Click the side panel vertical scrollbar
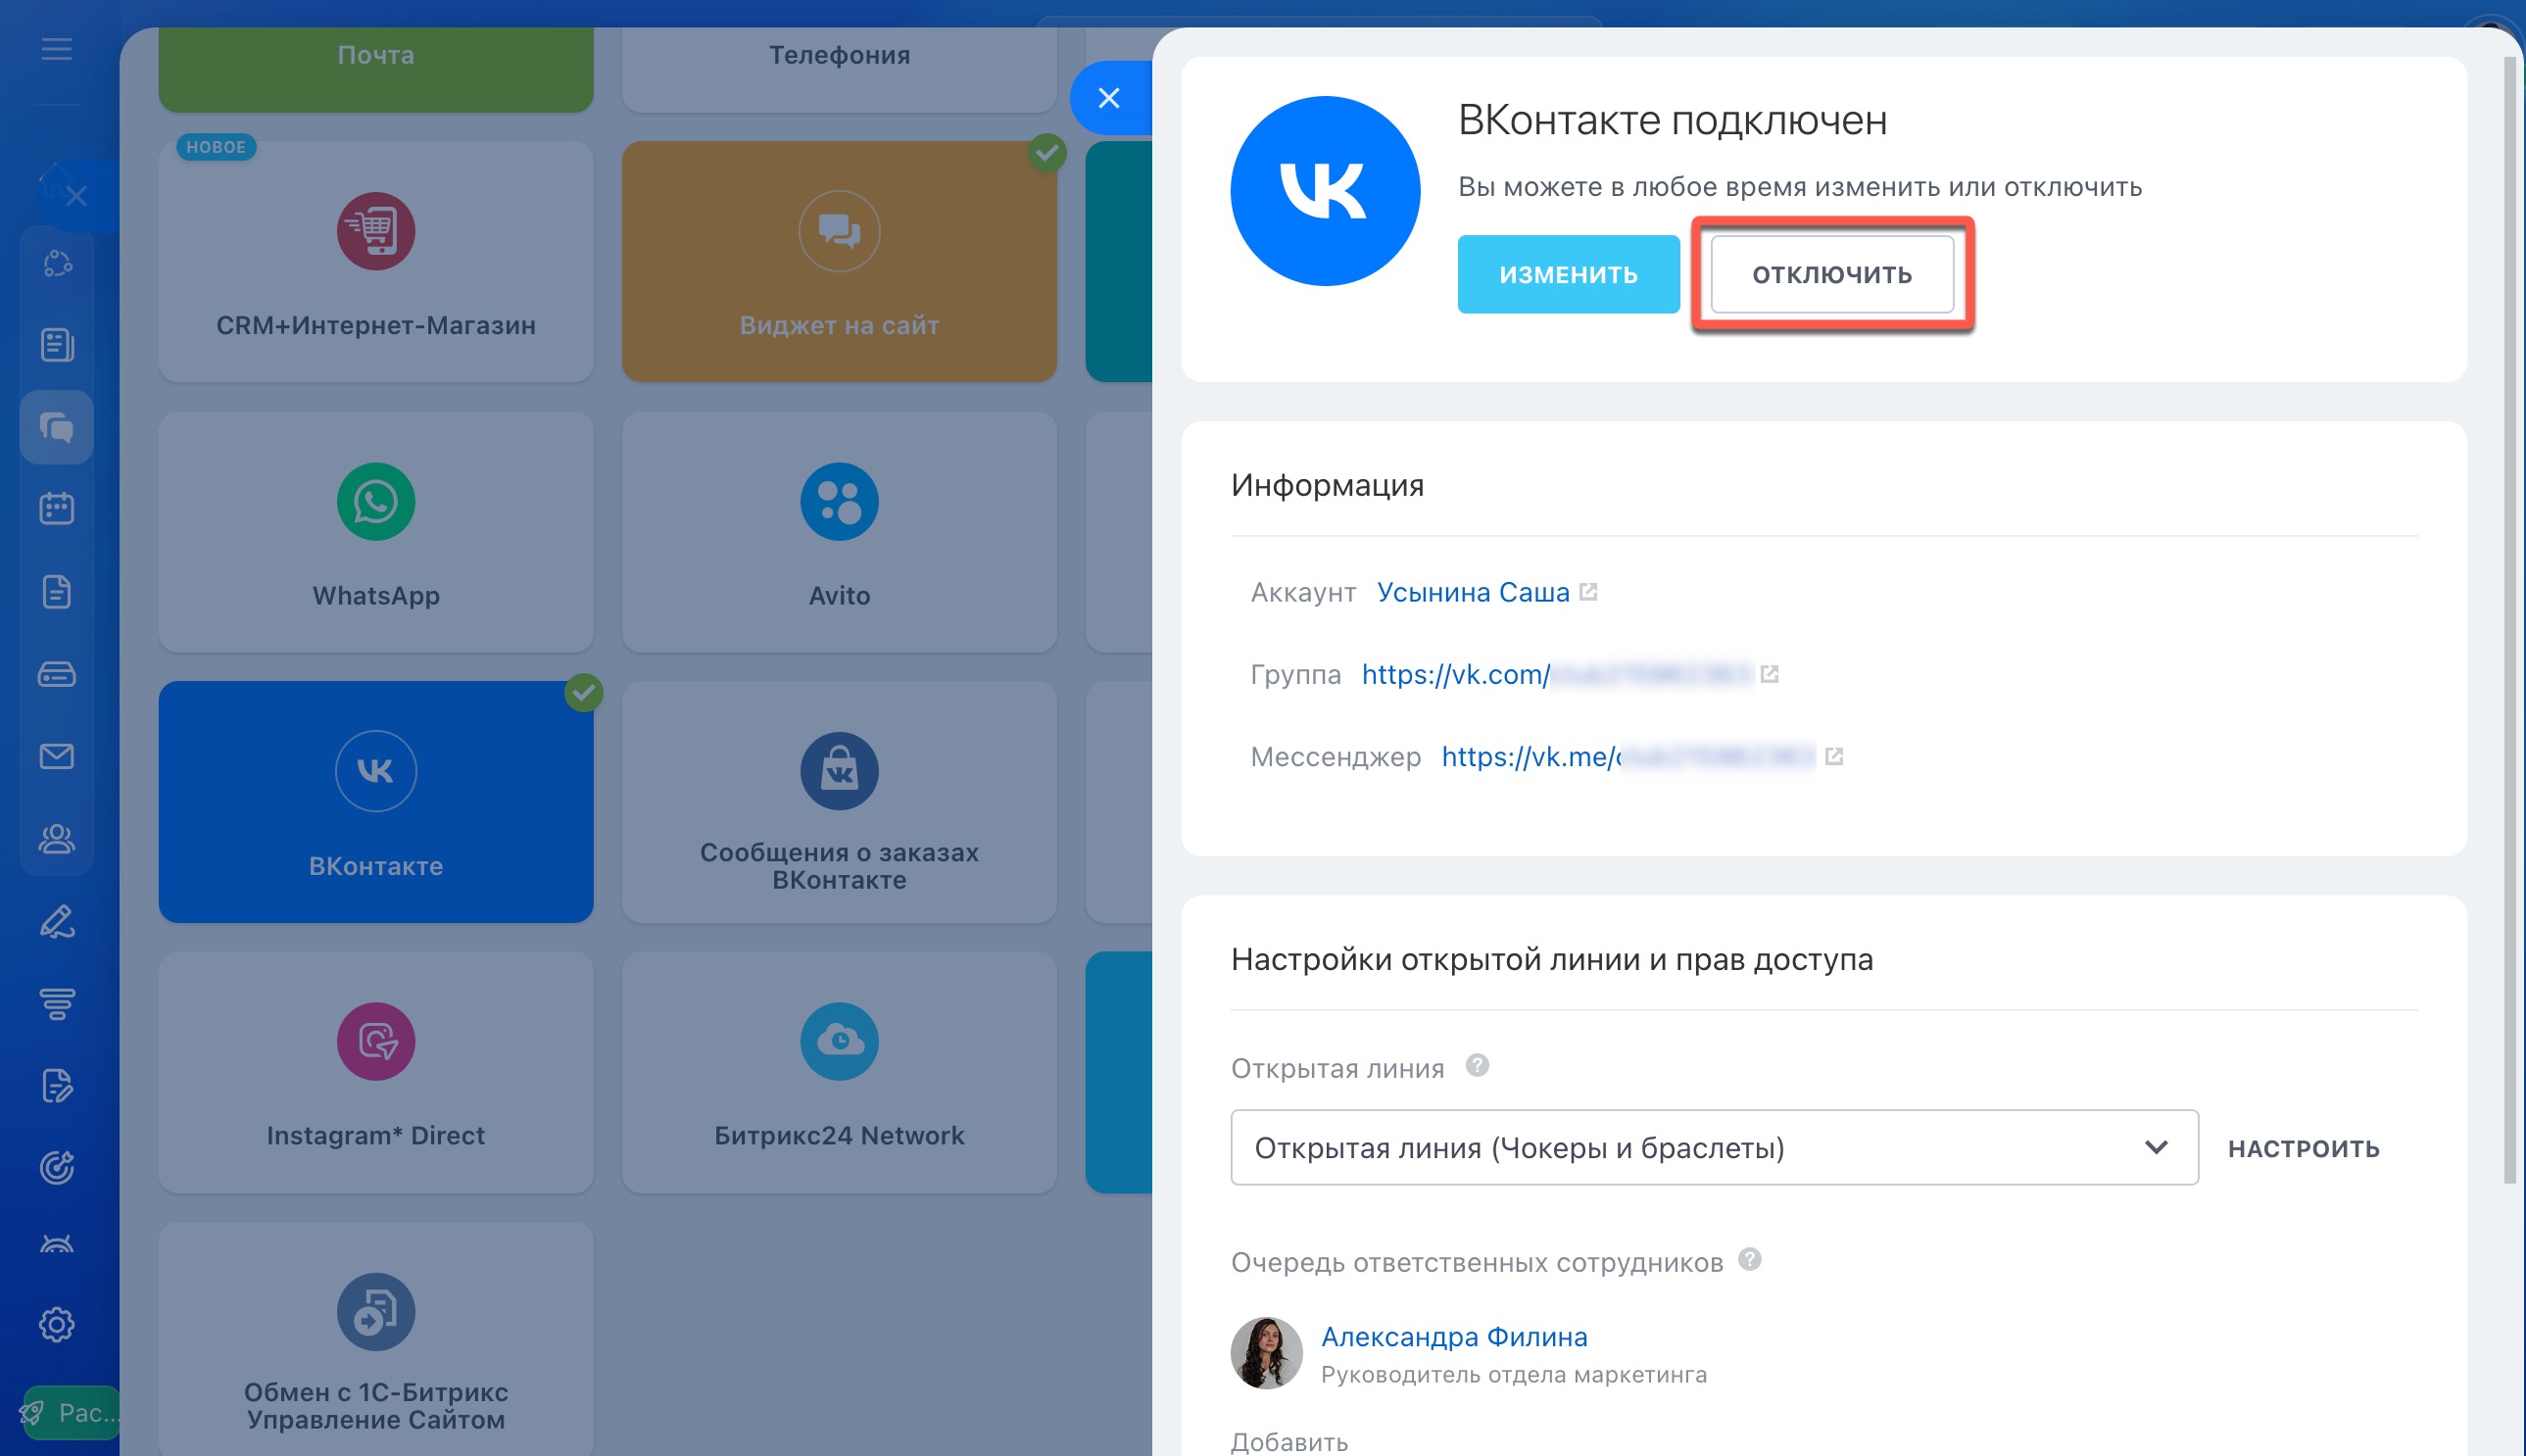The height and width of the screenshot is (1456, 2526). click(2509, 620)
